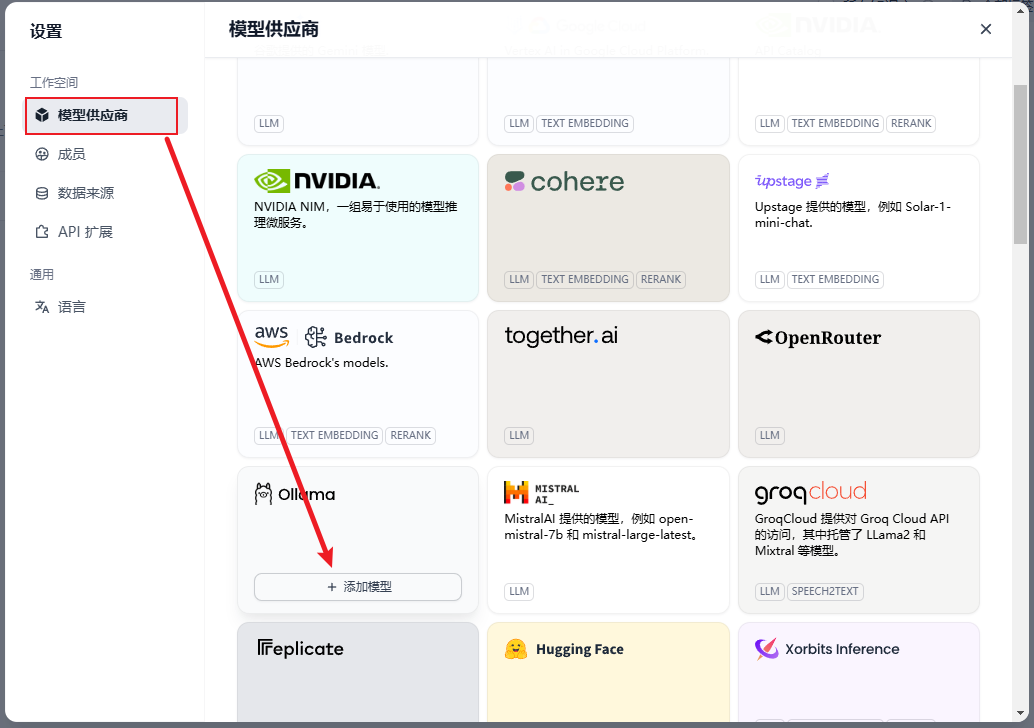Click the 工作空间 section label

(54, 82)
